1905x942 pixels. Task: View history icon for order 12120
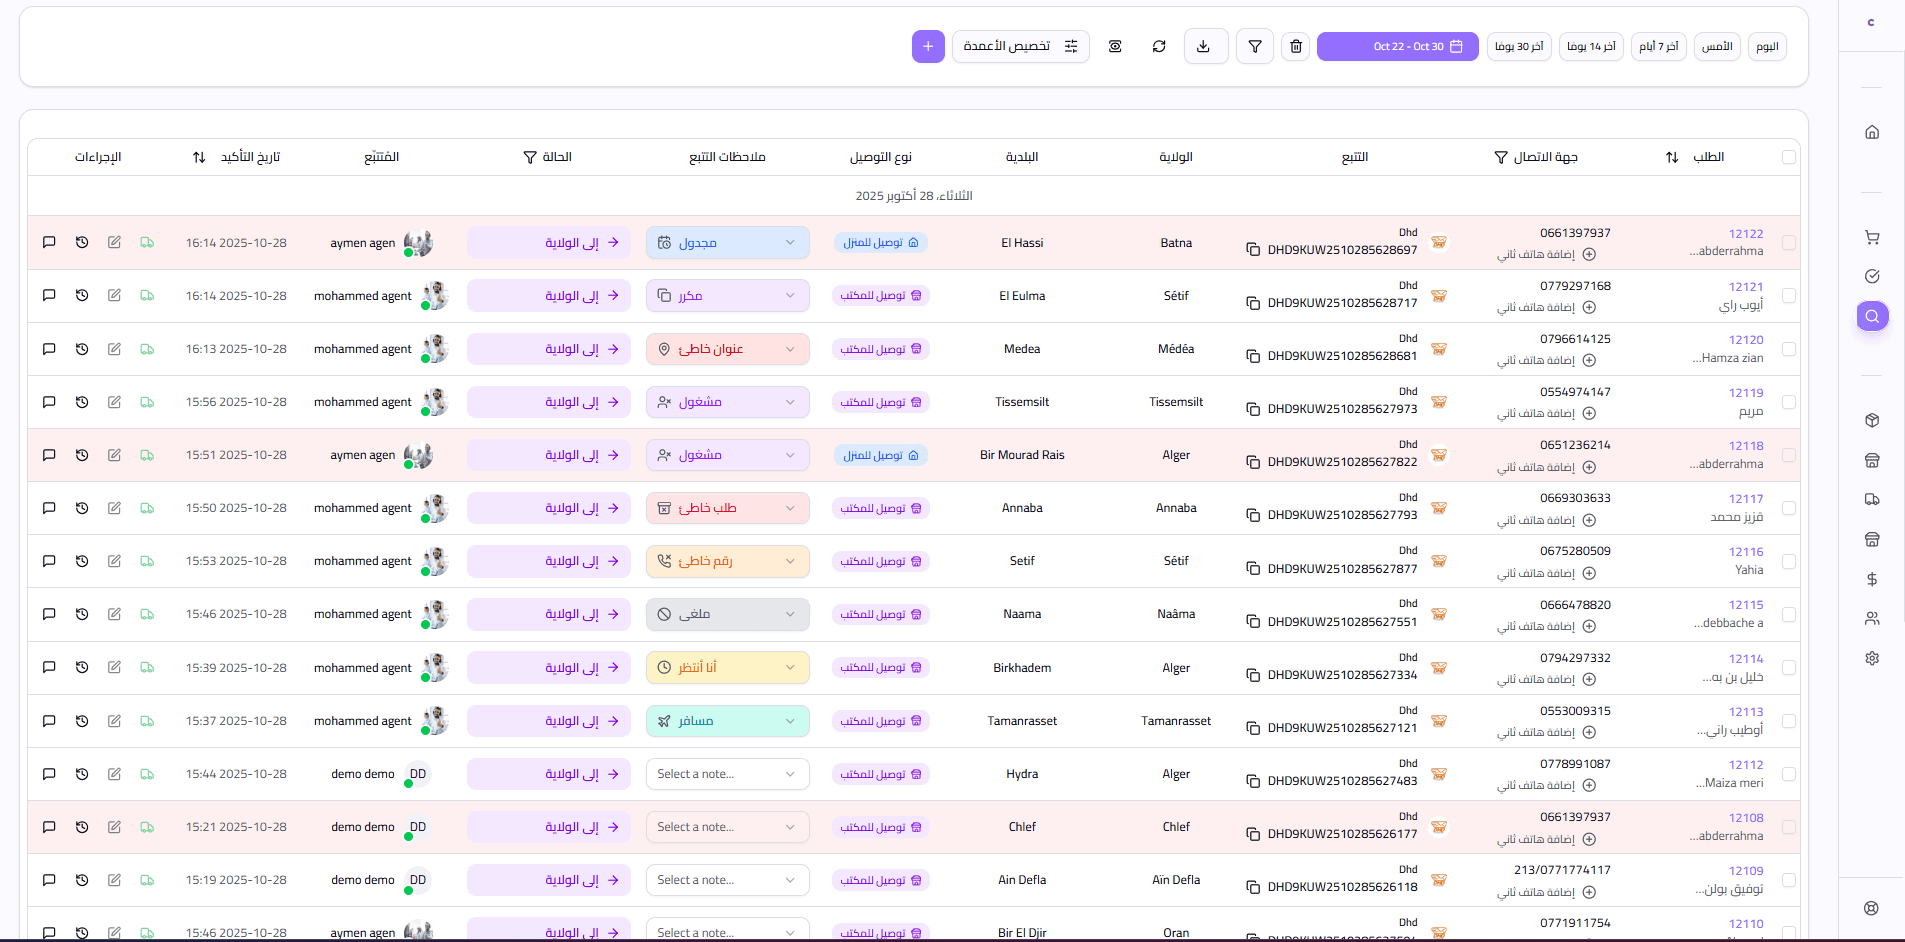coord(82,349)
